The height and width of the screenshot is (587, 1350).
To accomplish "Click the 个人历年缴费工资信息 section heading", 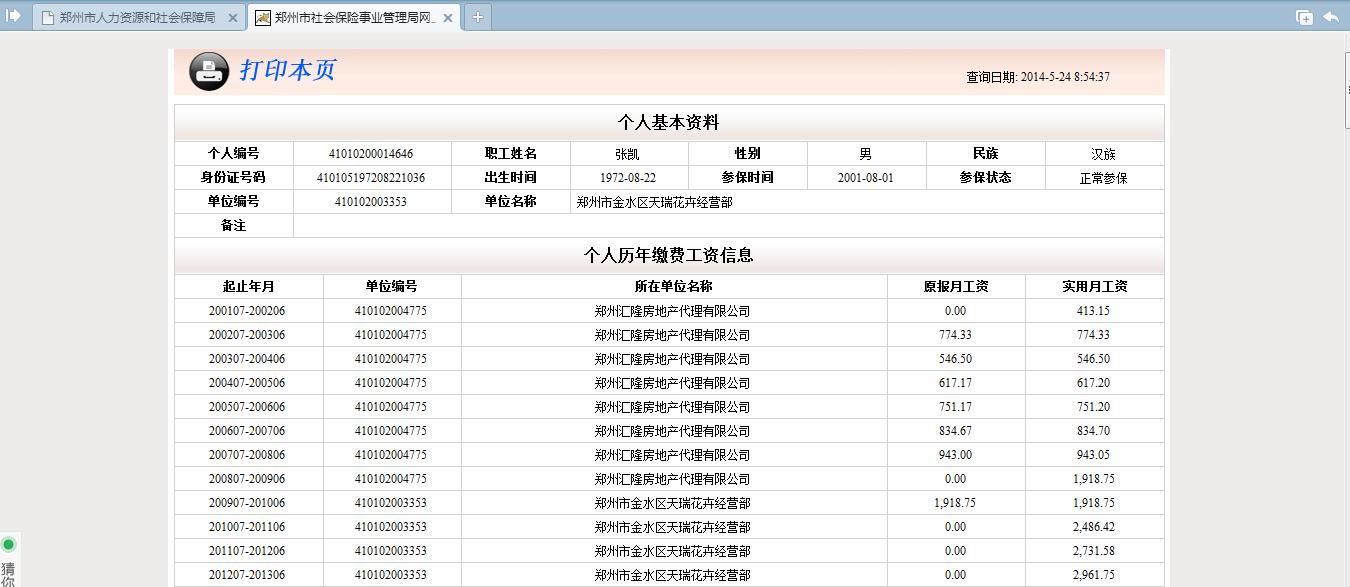I will coord(668,256).
